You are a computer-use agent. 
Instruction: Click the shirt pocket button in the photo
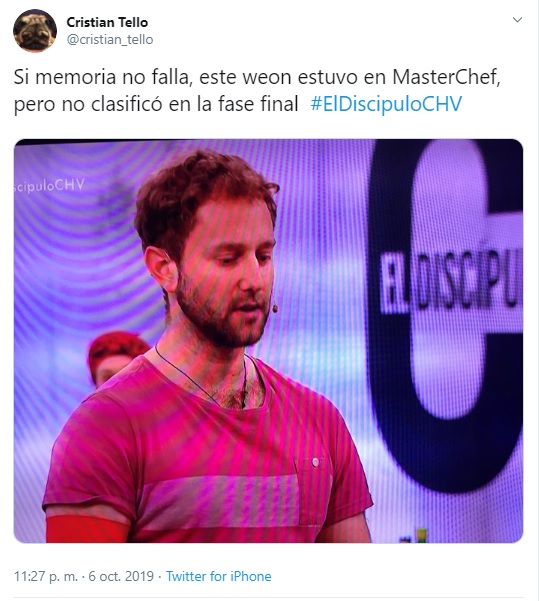point(315,462)
